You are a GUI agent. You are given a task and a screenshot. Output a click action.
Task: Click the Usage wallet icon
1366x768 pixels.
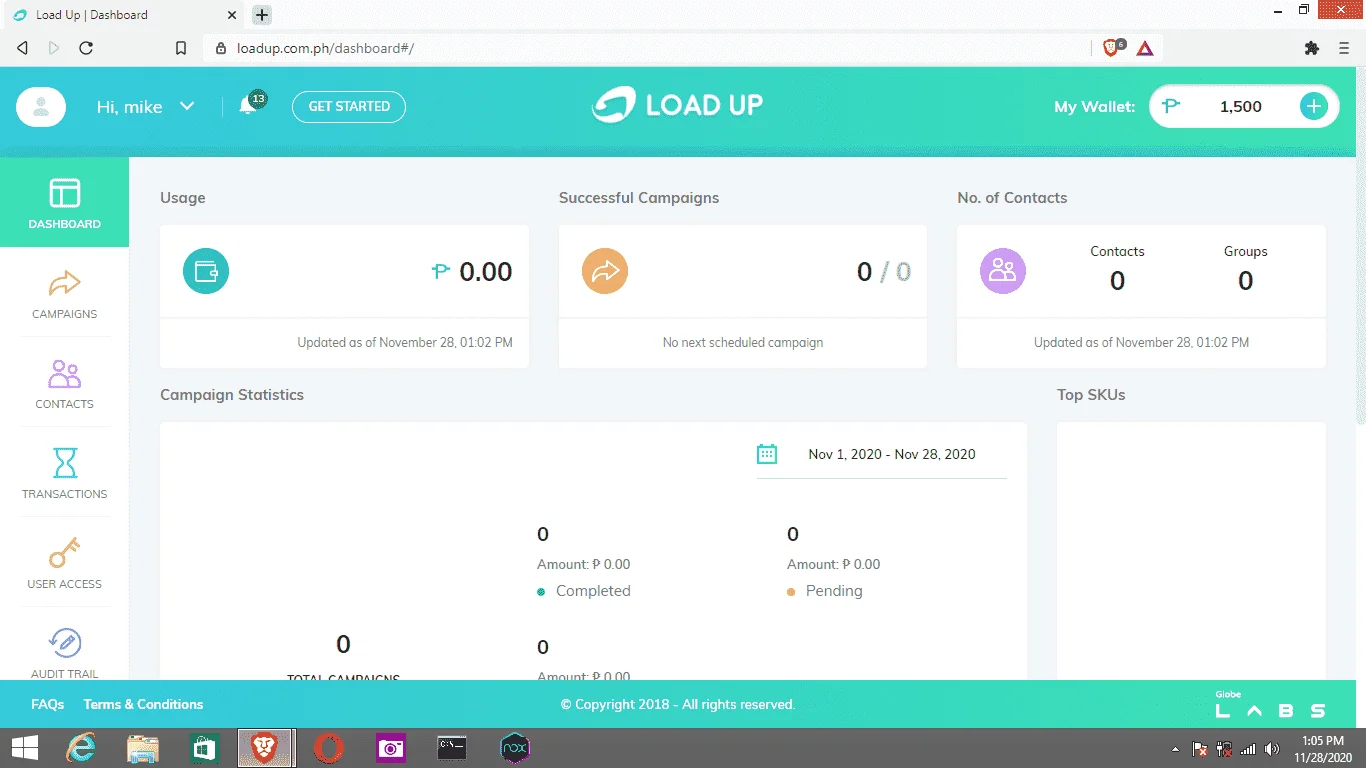point(206,271)
